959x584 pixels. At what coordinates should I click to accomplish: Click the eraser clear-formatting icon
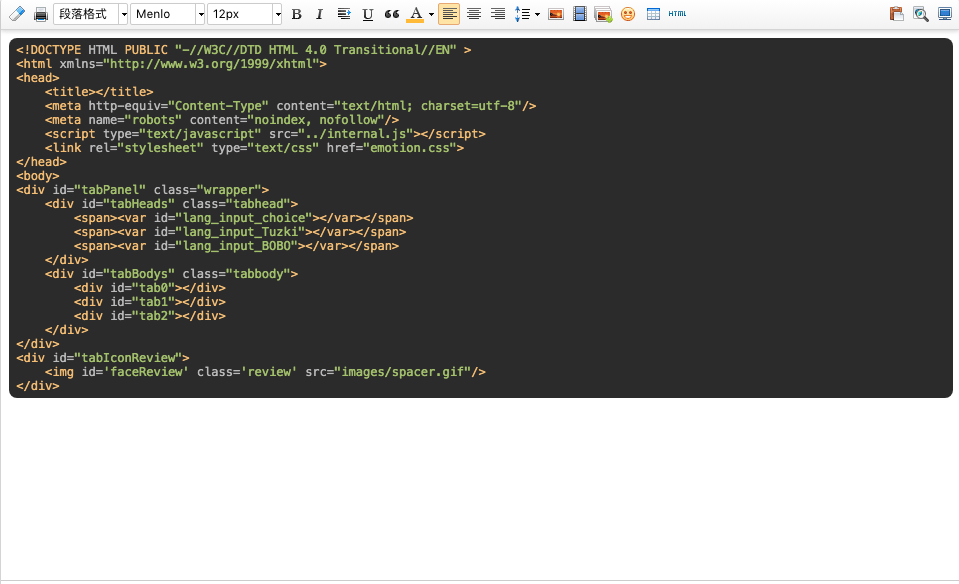coord(17,13)
